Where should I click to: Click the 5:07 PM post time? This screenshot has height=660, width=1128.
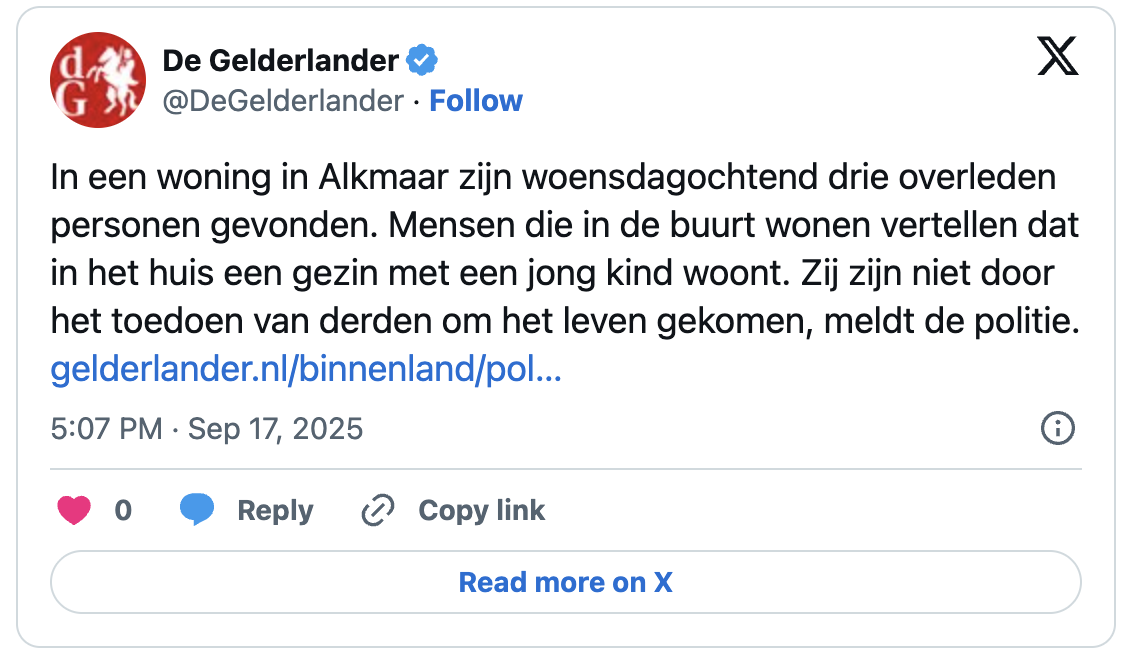(106, 429)
